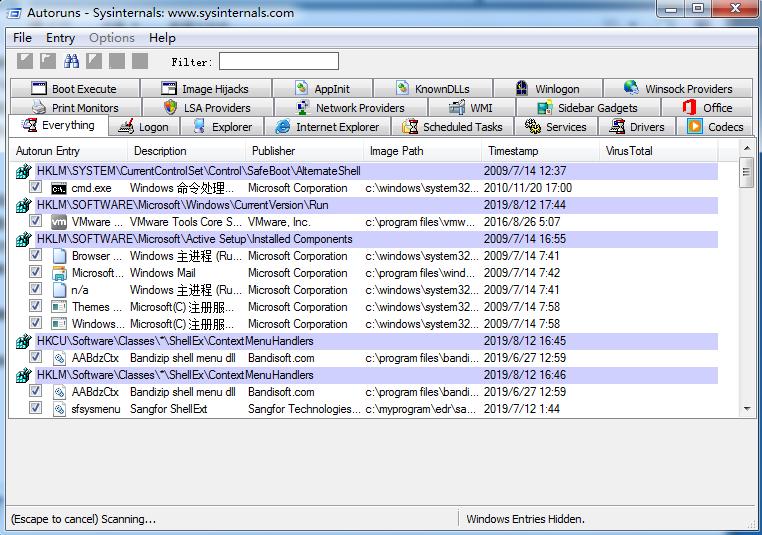Click the scroll down arrow of the list

[x=746, y=408]
